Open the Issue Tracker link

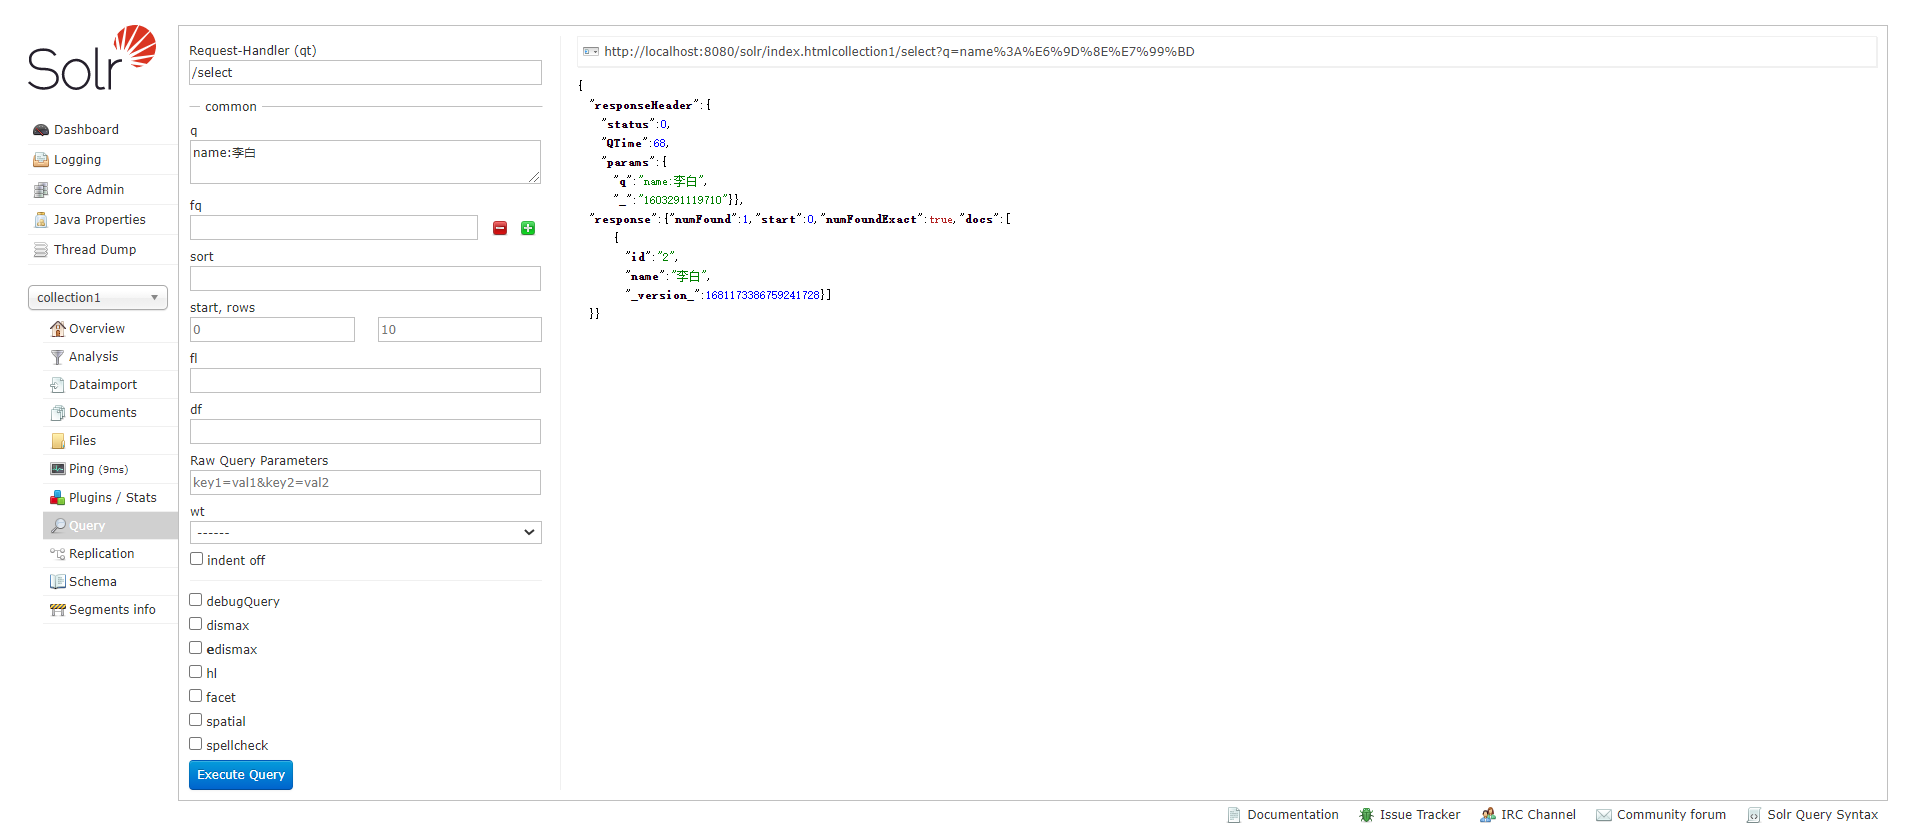(1420, 815)
